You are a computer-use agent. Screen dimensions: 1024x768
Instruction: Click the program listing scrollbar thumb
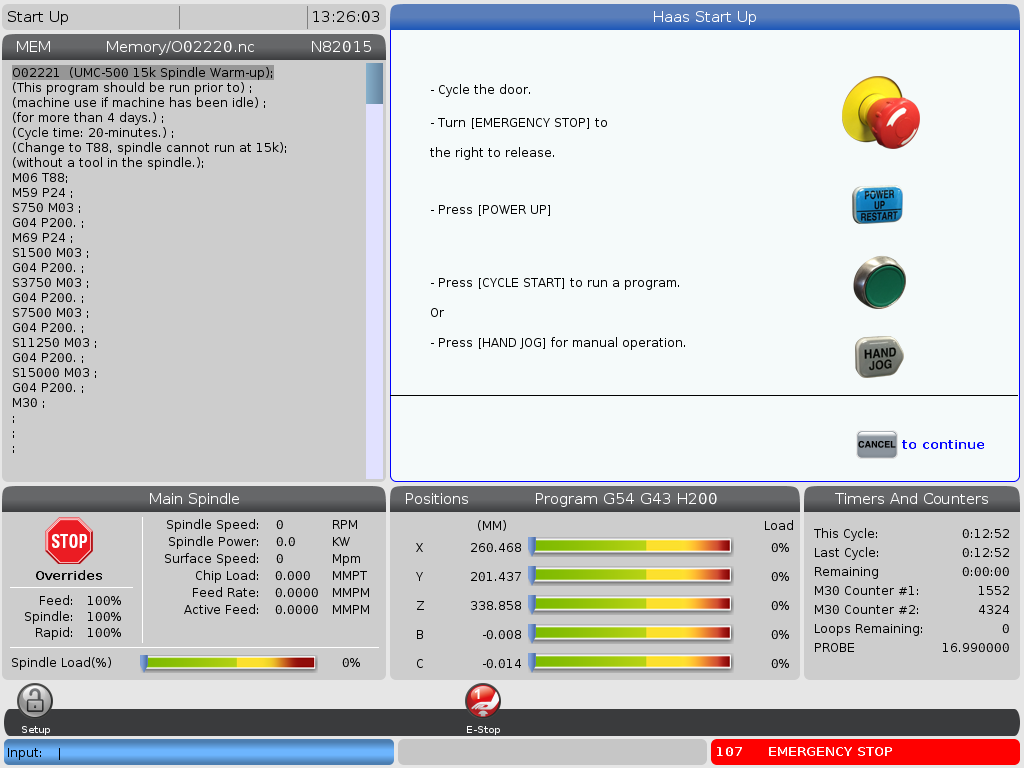(x=374, y=84)
